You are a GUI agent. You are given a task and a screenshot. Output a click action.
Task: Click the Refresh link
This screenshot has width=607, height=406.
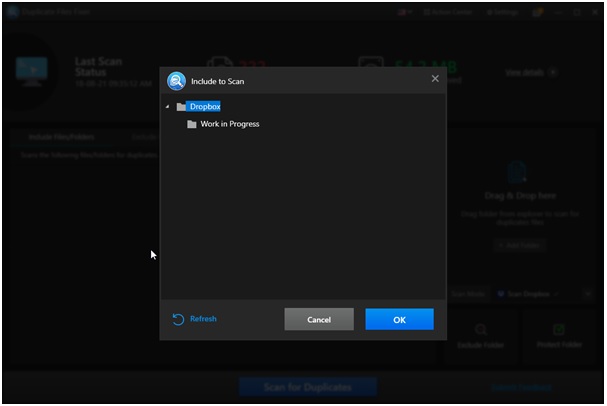[x=203, y=319]
